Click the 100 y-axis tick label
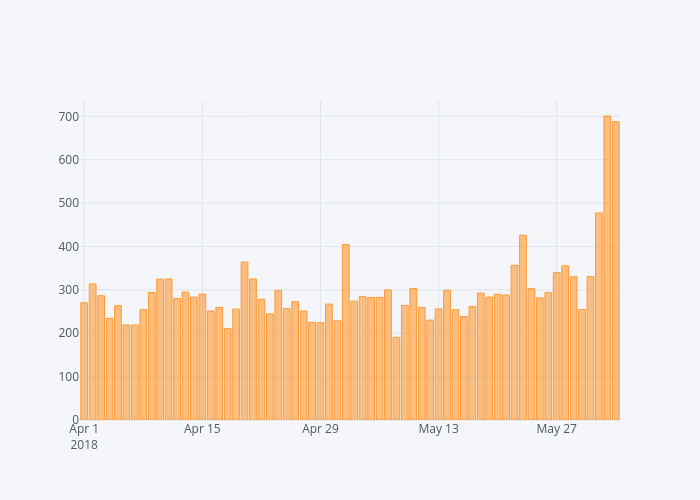This screenshot has width=700, height=500. tap(68, 376)
